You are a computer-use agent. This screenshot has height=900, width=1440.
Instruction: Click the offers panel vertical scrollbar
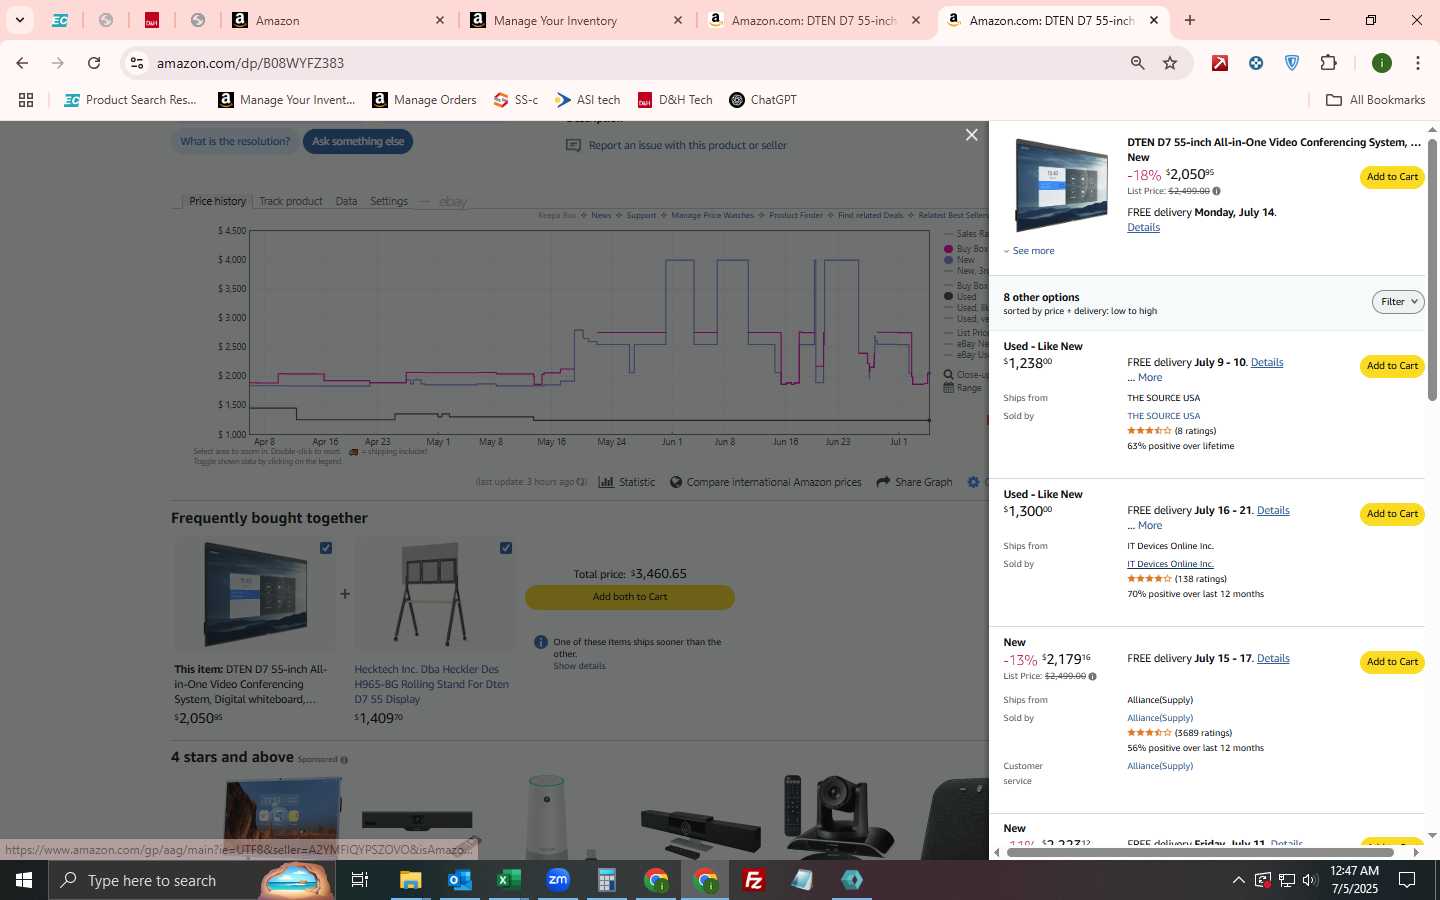pos(1432,270)
